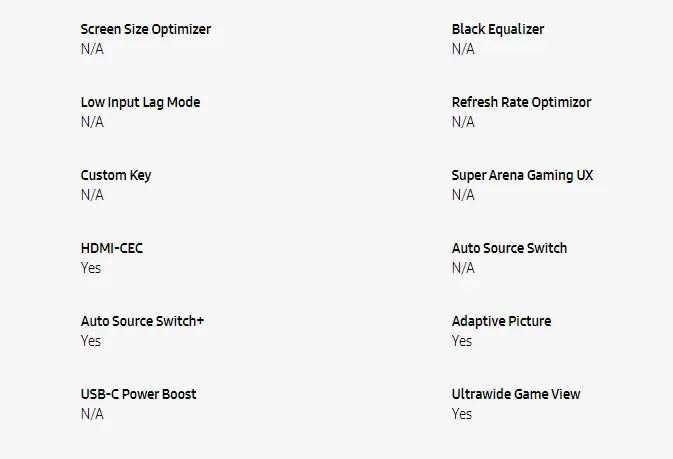Click the N/A value under USB-C Power Boost

point(92,414)
